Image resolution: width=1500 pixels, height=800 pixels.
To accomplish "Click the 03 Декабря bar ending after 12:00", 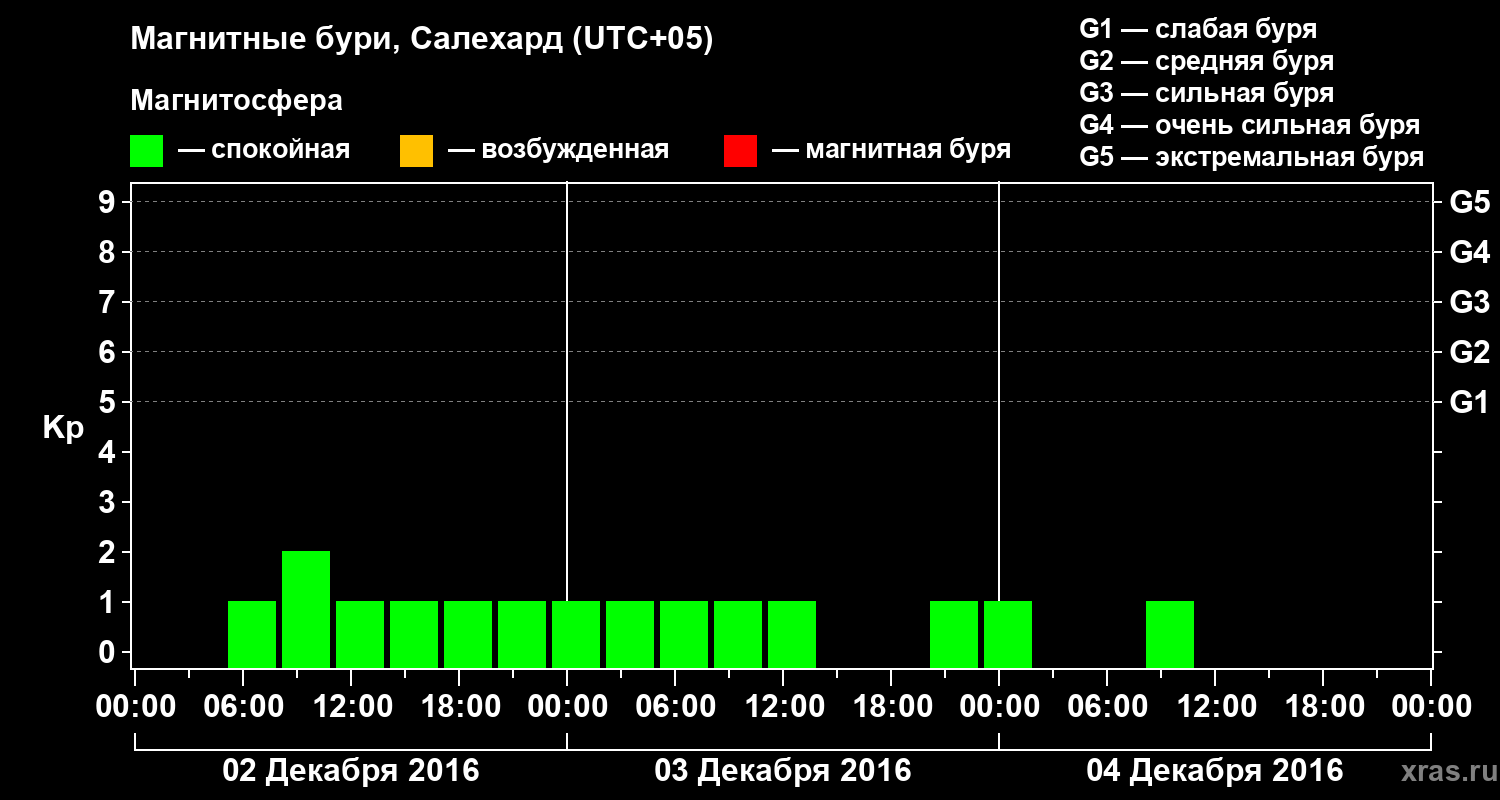I will point(792,634).
